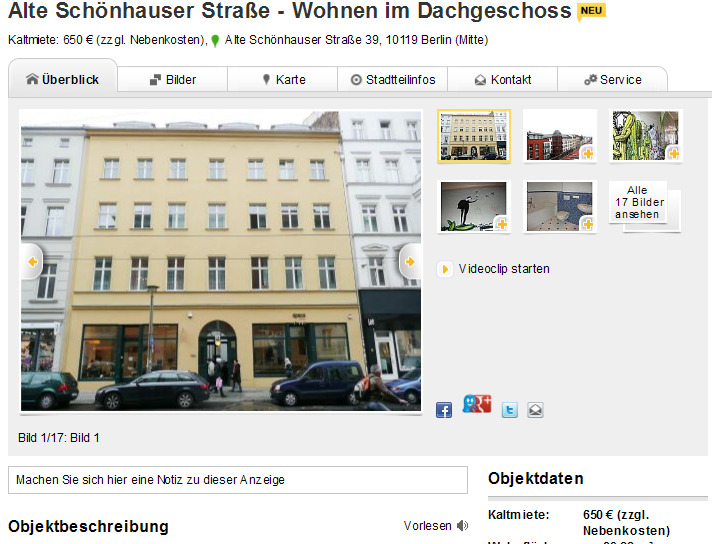Open the Stadtteilinfos tab
712x544 pixels.
(x=393, y=79)
